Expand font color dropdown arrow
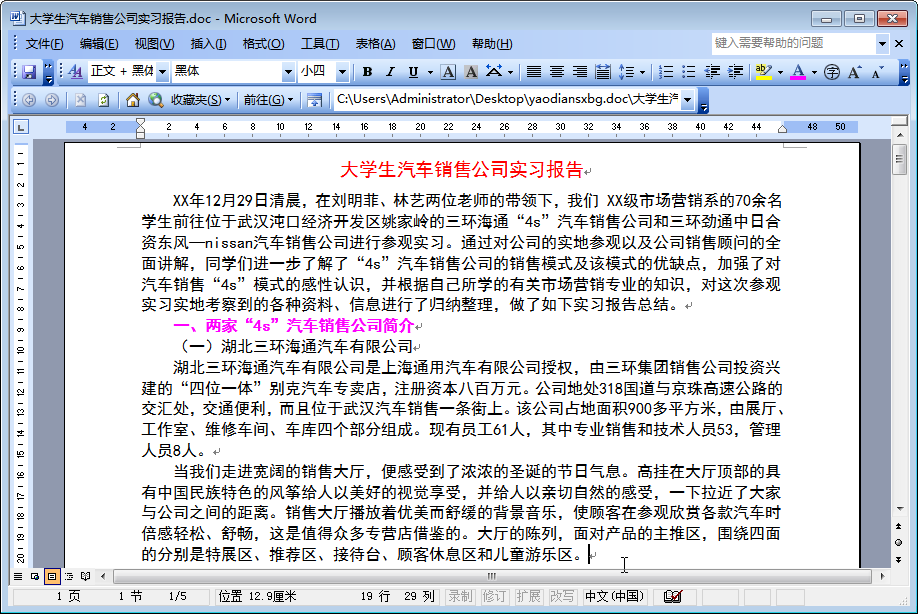 [814, 73]
